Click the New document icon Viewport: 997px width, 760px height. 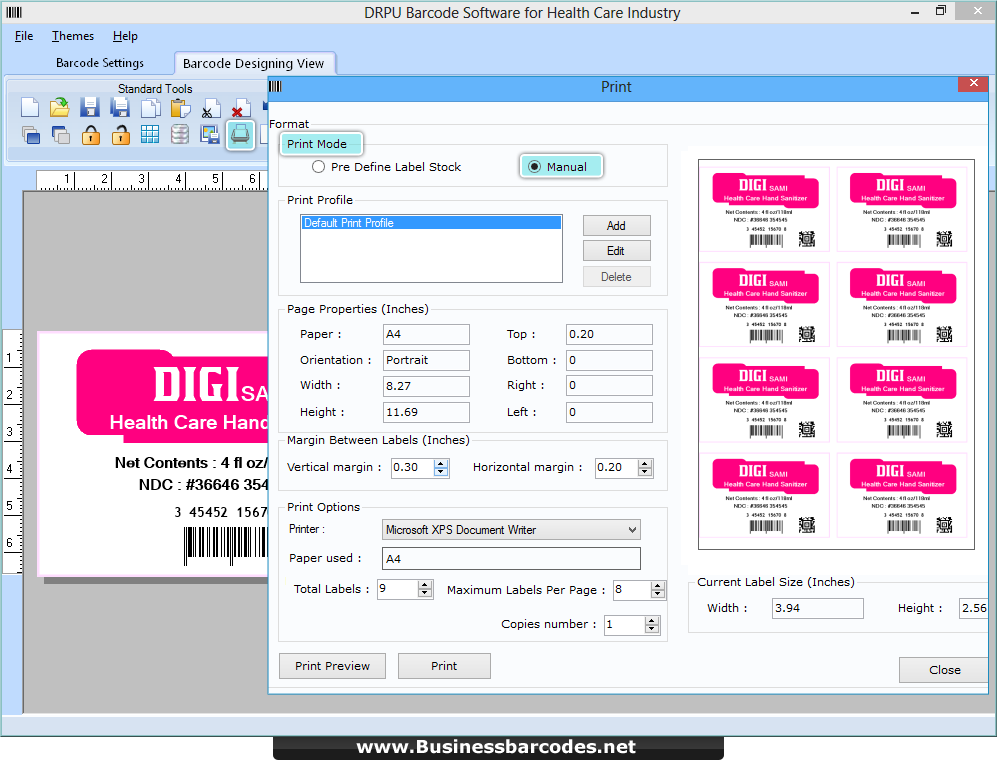tap(30, 107)
